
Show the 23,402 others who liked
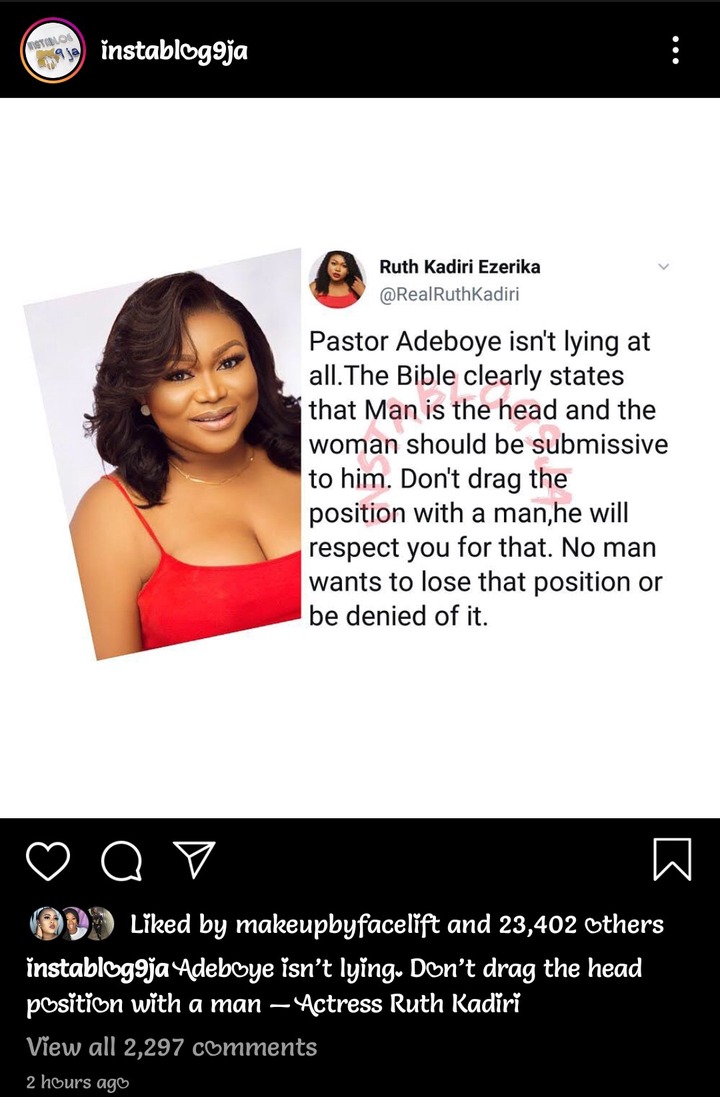[x=581, y=925]
